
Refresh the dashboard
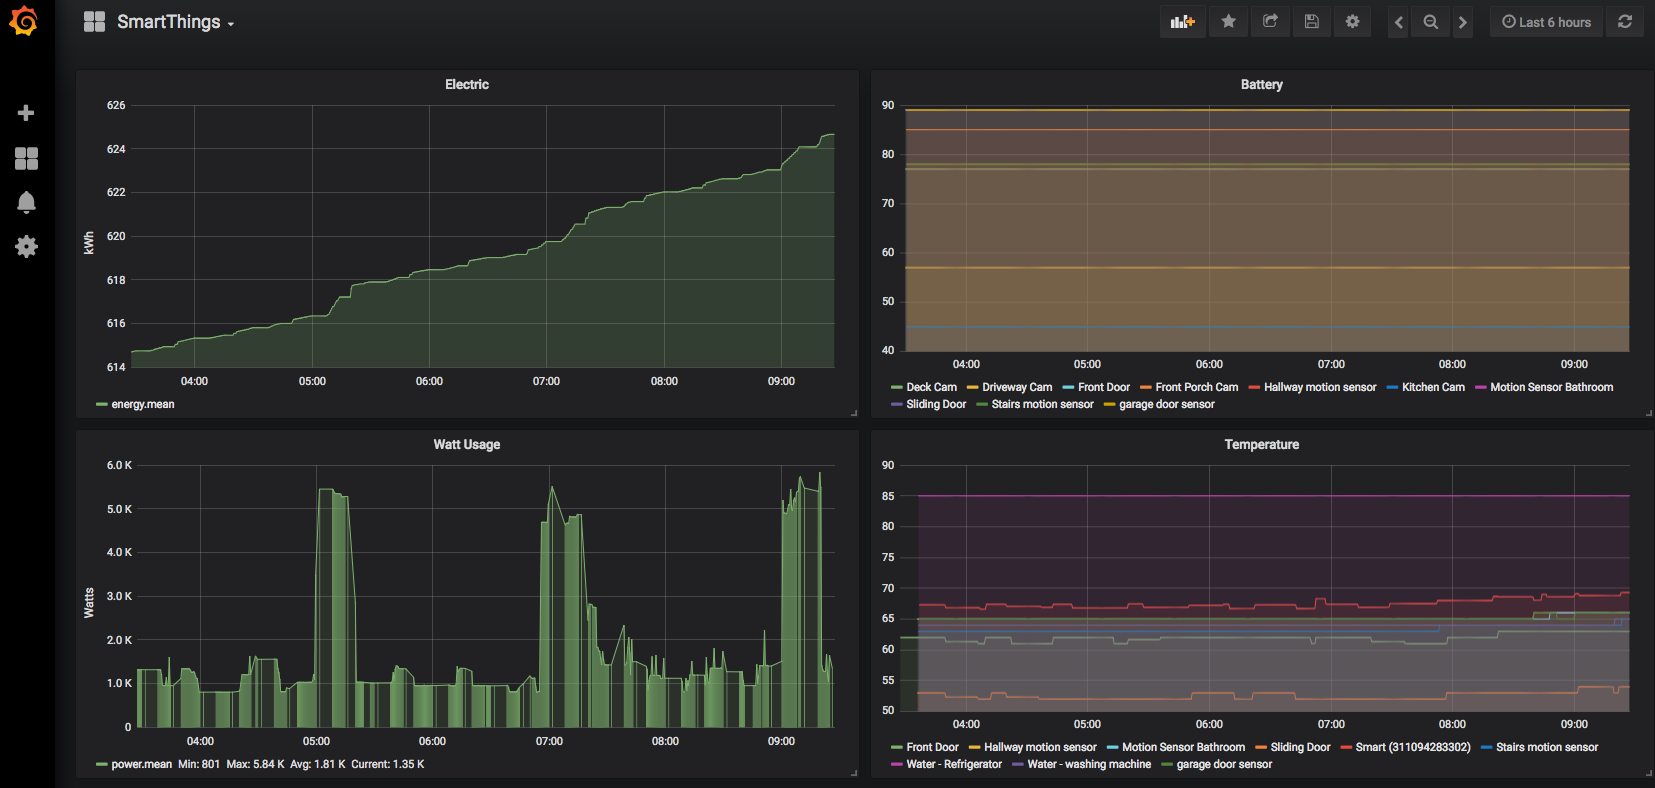[x=1625, y=22]
